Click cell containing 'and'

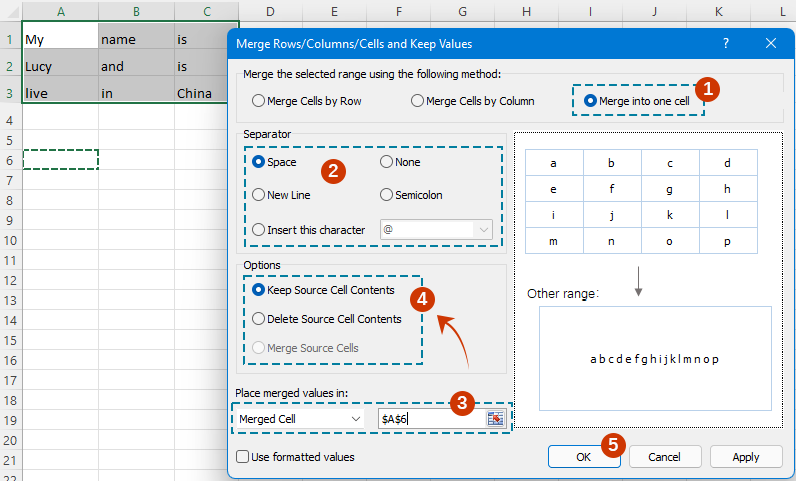coord(137,63)
